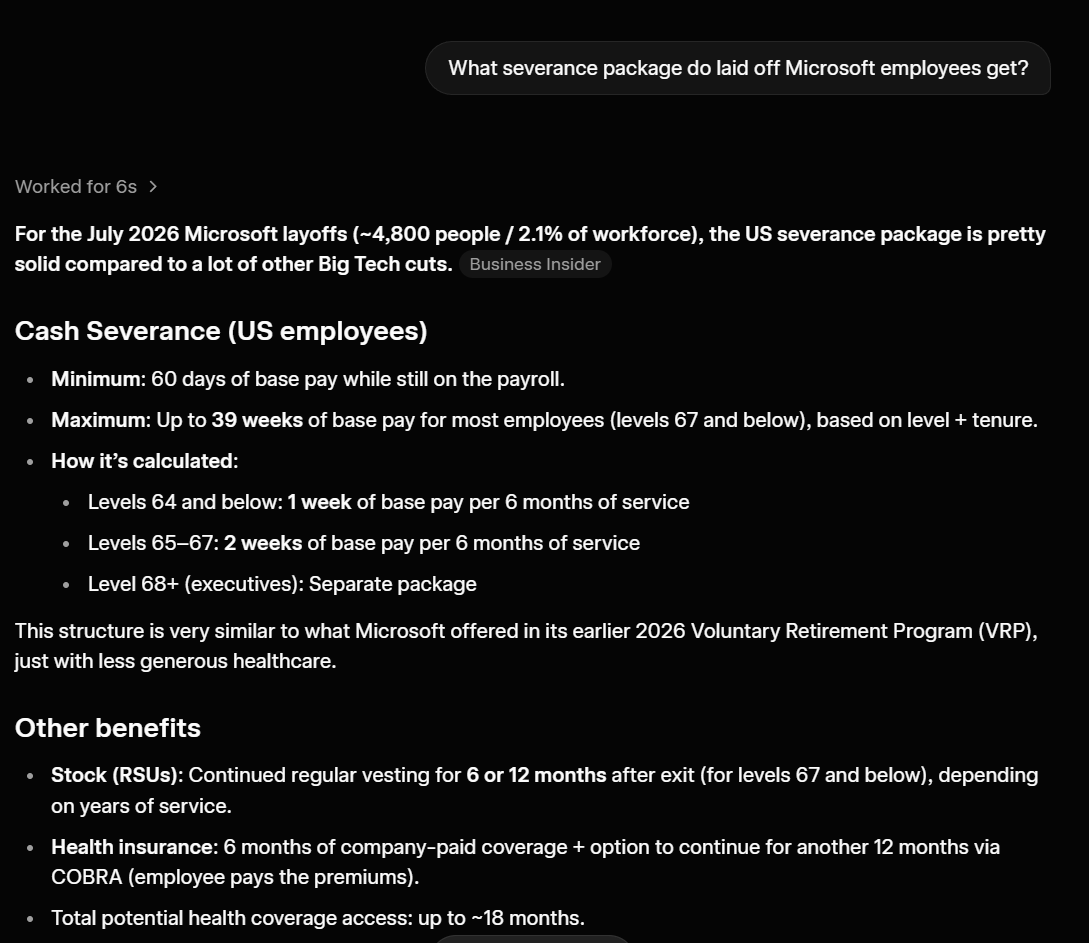Open the Business Insider source citation
Image resolution: width=1089 pixels, height=943 pixels.
[x=535, y=265]
